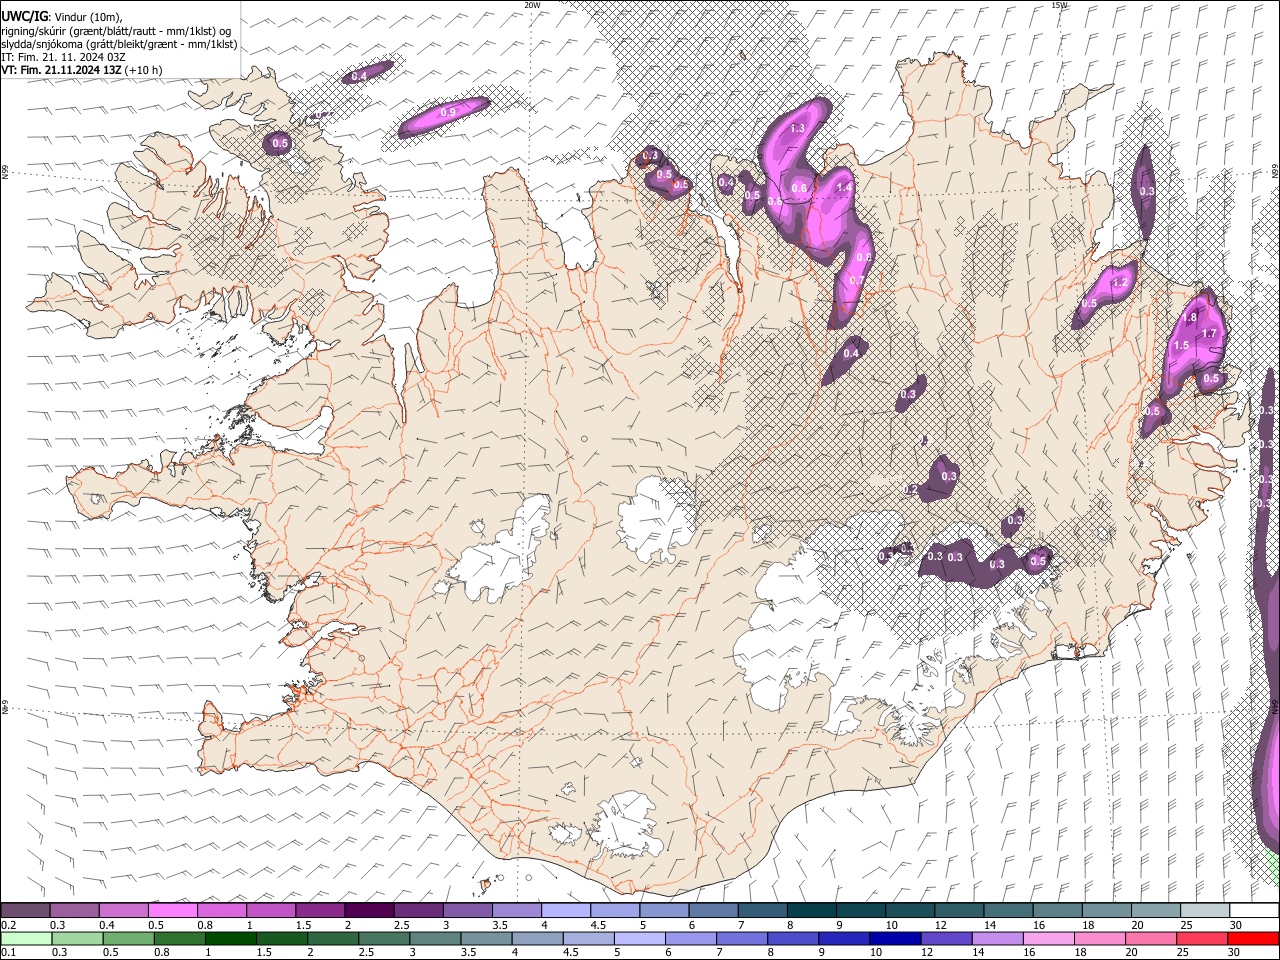Pick the dark purple top-row swatch starting at 2
The width and height of the screenshot is (1280, 960).
[369, 910]
